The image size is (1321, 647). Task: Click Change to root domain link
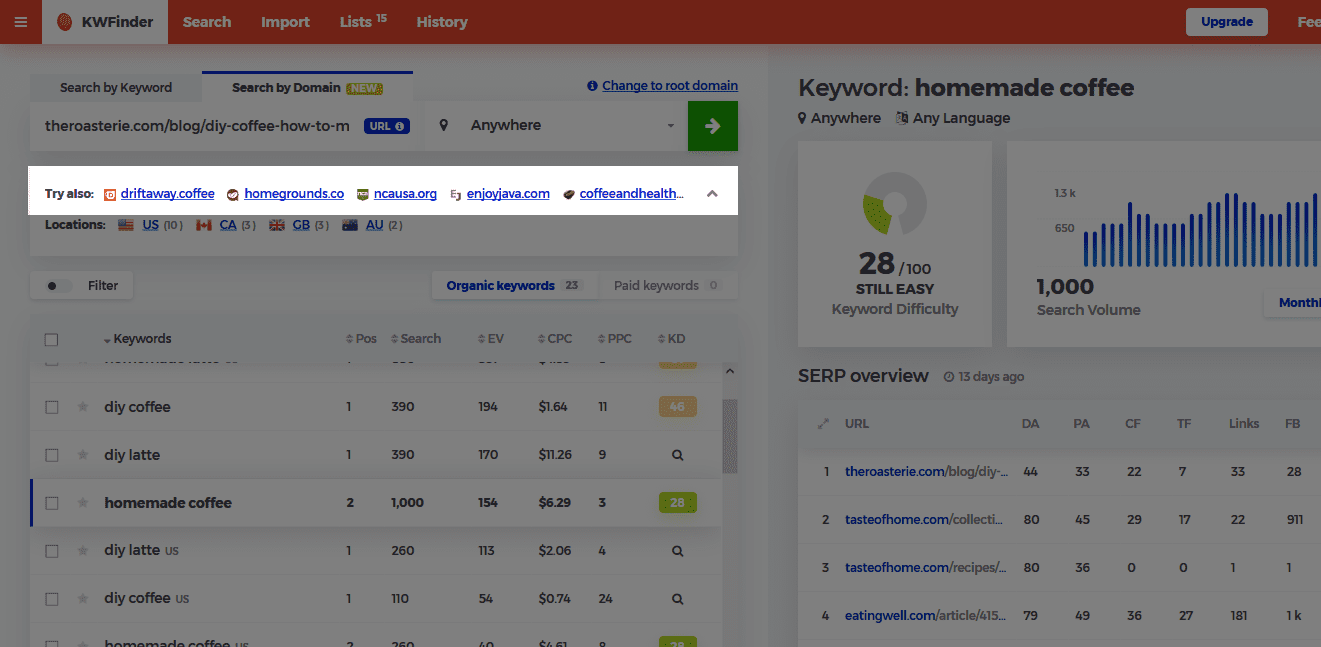tap(670, 86)
